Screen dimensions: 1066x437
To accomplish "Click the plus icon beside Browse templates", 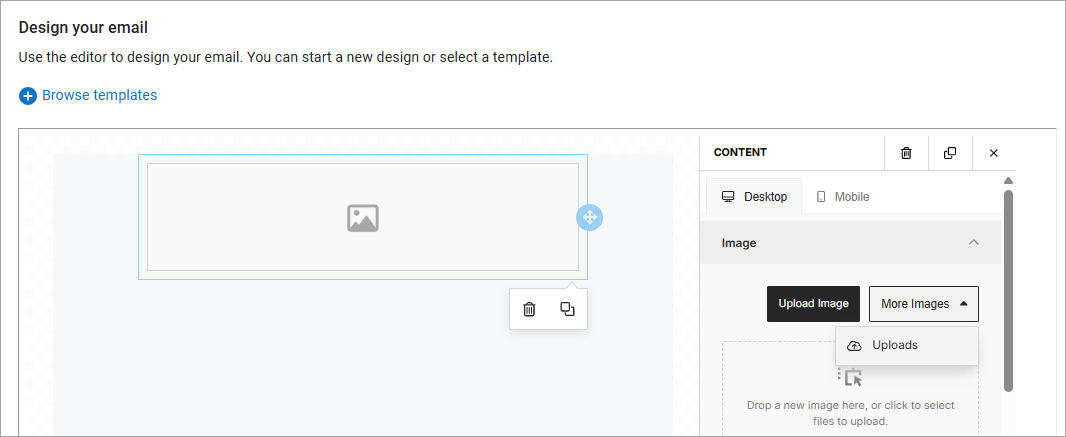I will 28,96.
